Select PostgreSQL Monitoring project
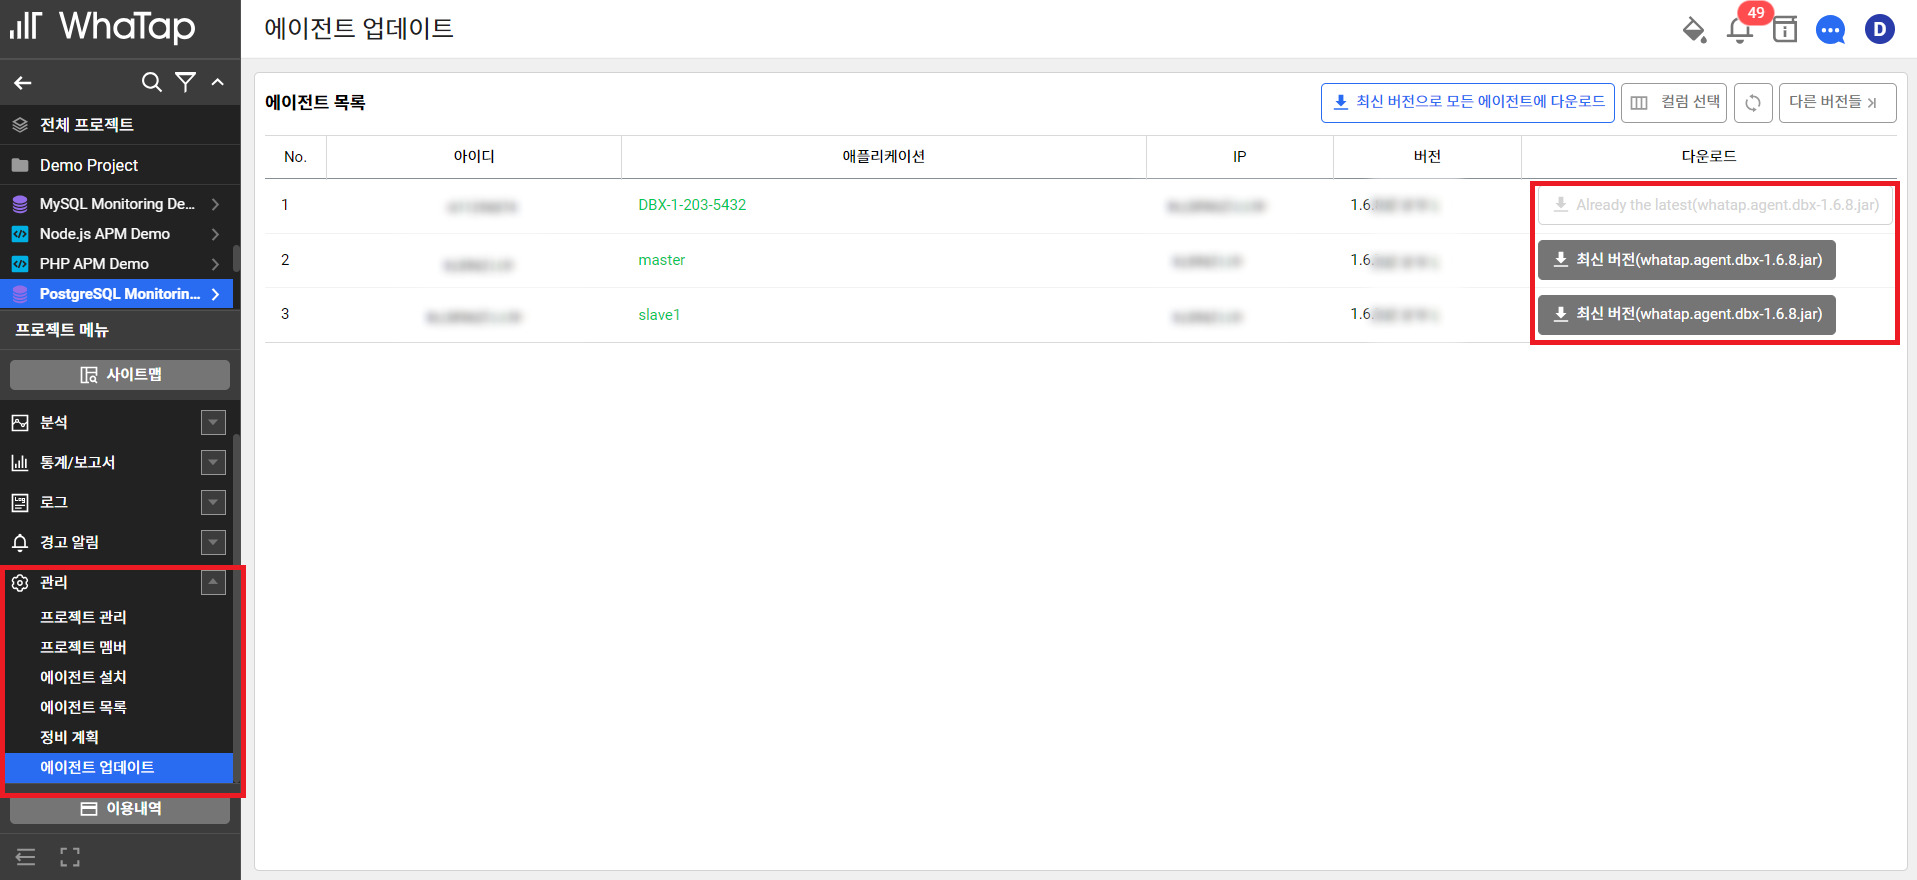 pos(117,294)
